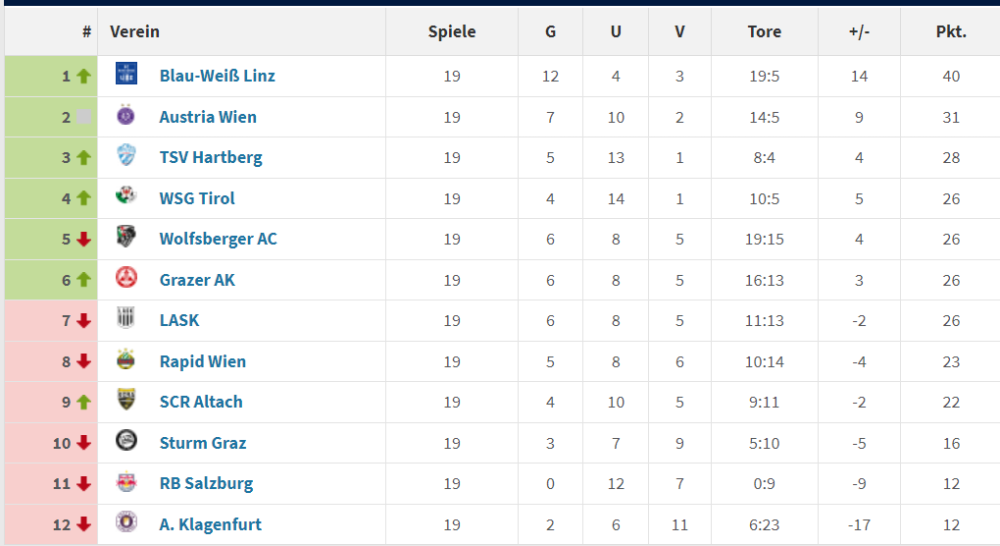Click the LASK club crest
This screenshot has height=546, width=1000.
pos(126,319)
